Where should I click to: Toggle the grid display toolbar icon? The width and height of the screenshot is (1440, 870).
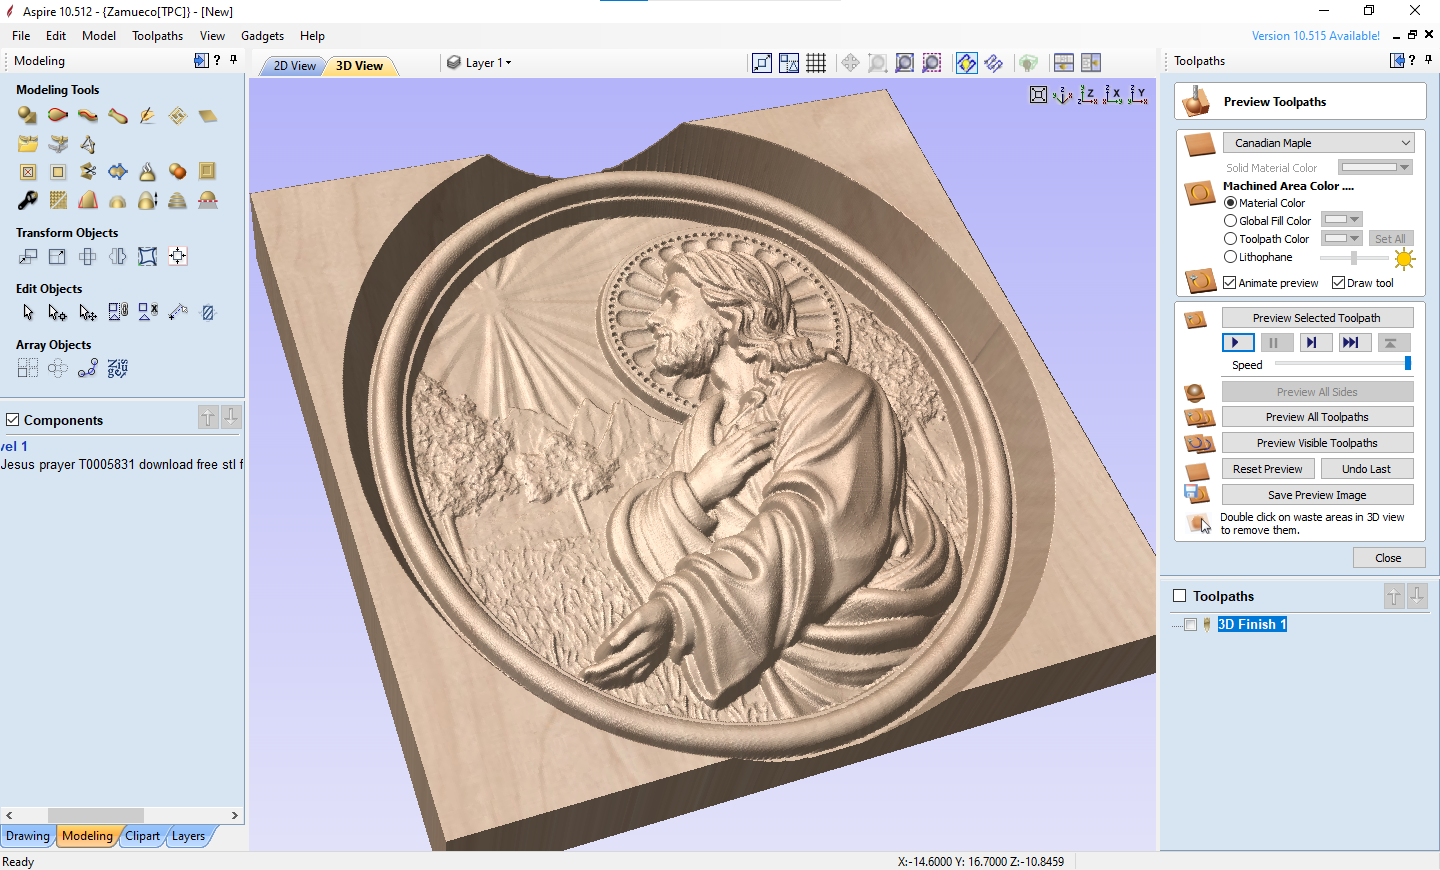click(816, 63)
